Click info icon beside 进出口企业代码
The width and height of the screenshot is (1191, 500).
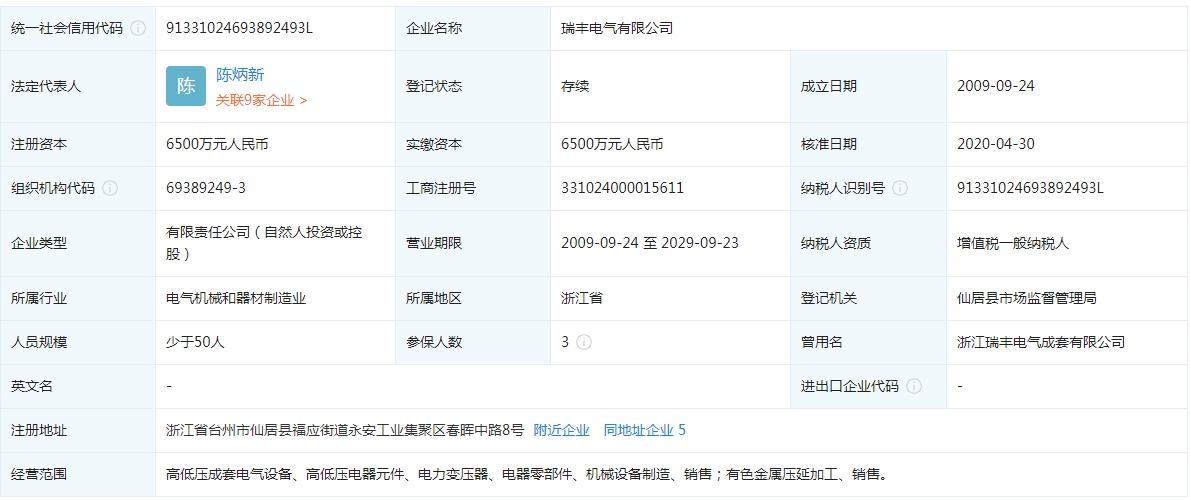(914, 386)
